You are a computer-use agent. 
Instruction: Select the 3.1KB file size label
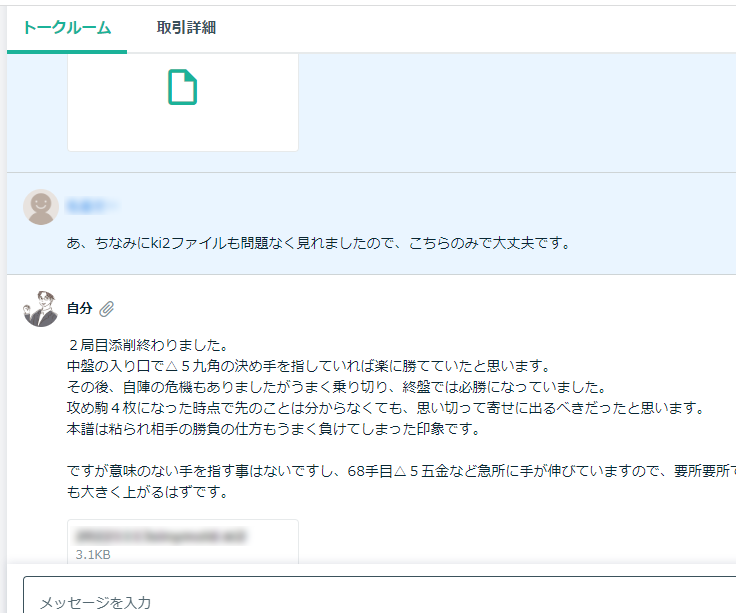pos(93,555)
